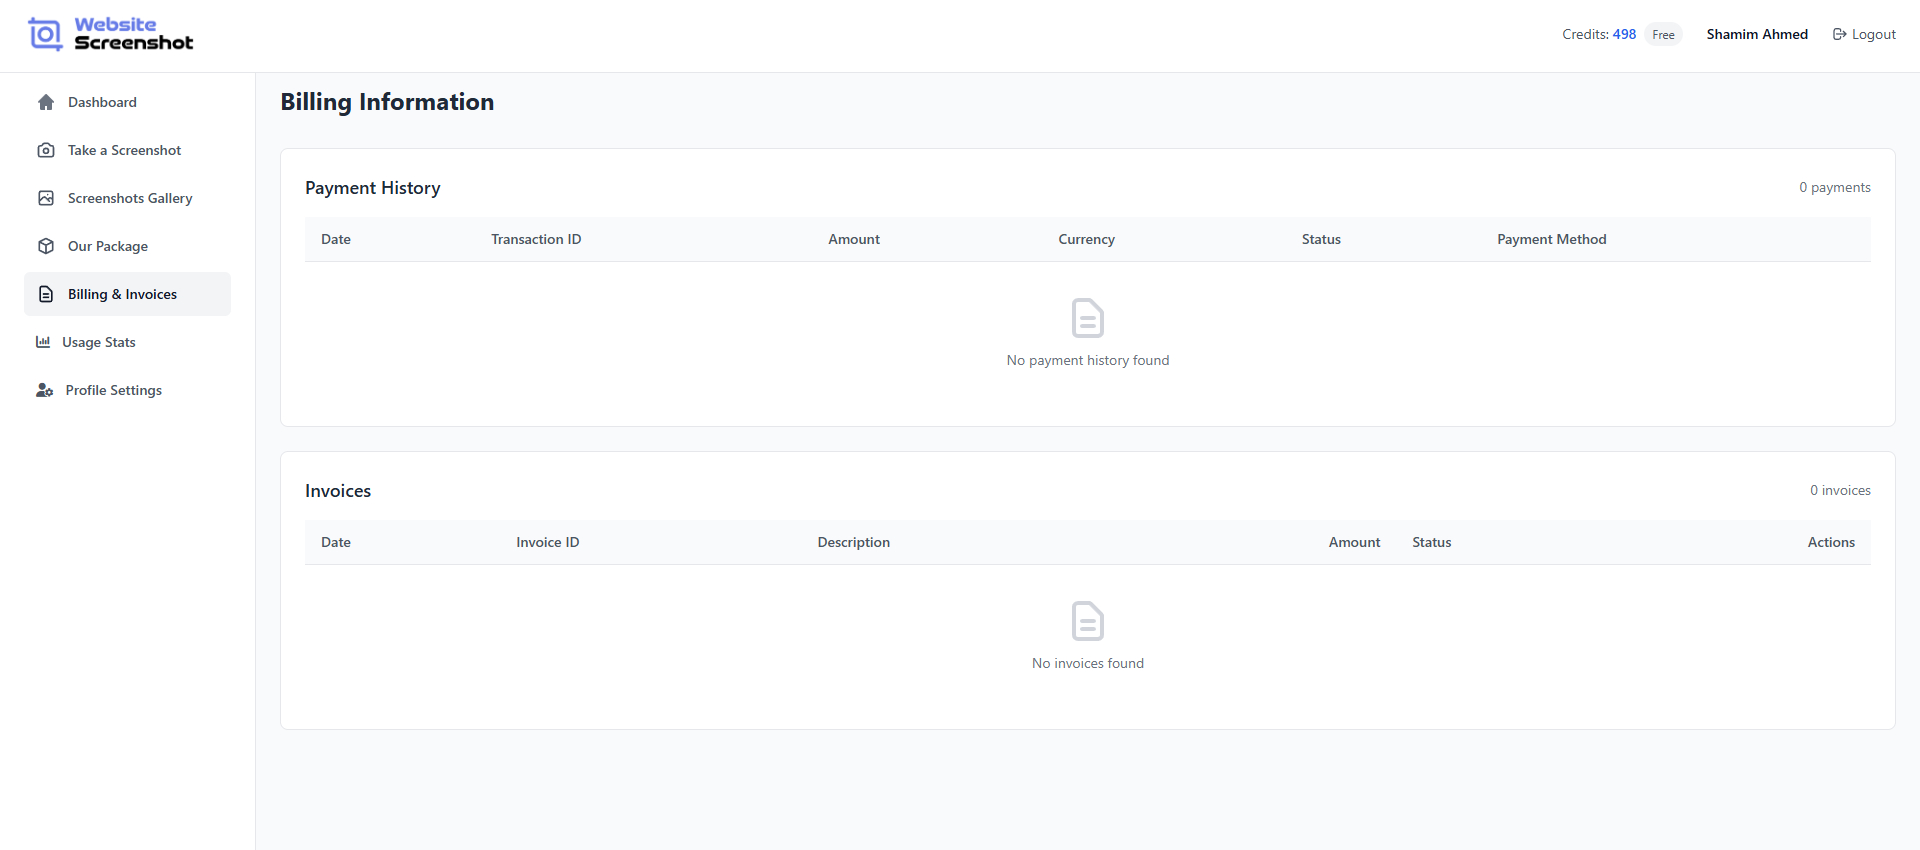The width and height of the screenshot is (1920, 850).
Task: Click the '0 invoices' count label
Action: [x=1840, y=490]
